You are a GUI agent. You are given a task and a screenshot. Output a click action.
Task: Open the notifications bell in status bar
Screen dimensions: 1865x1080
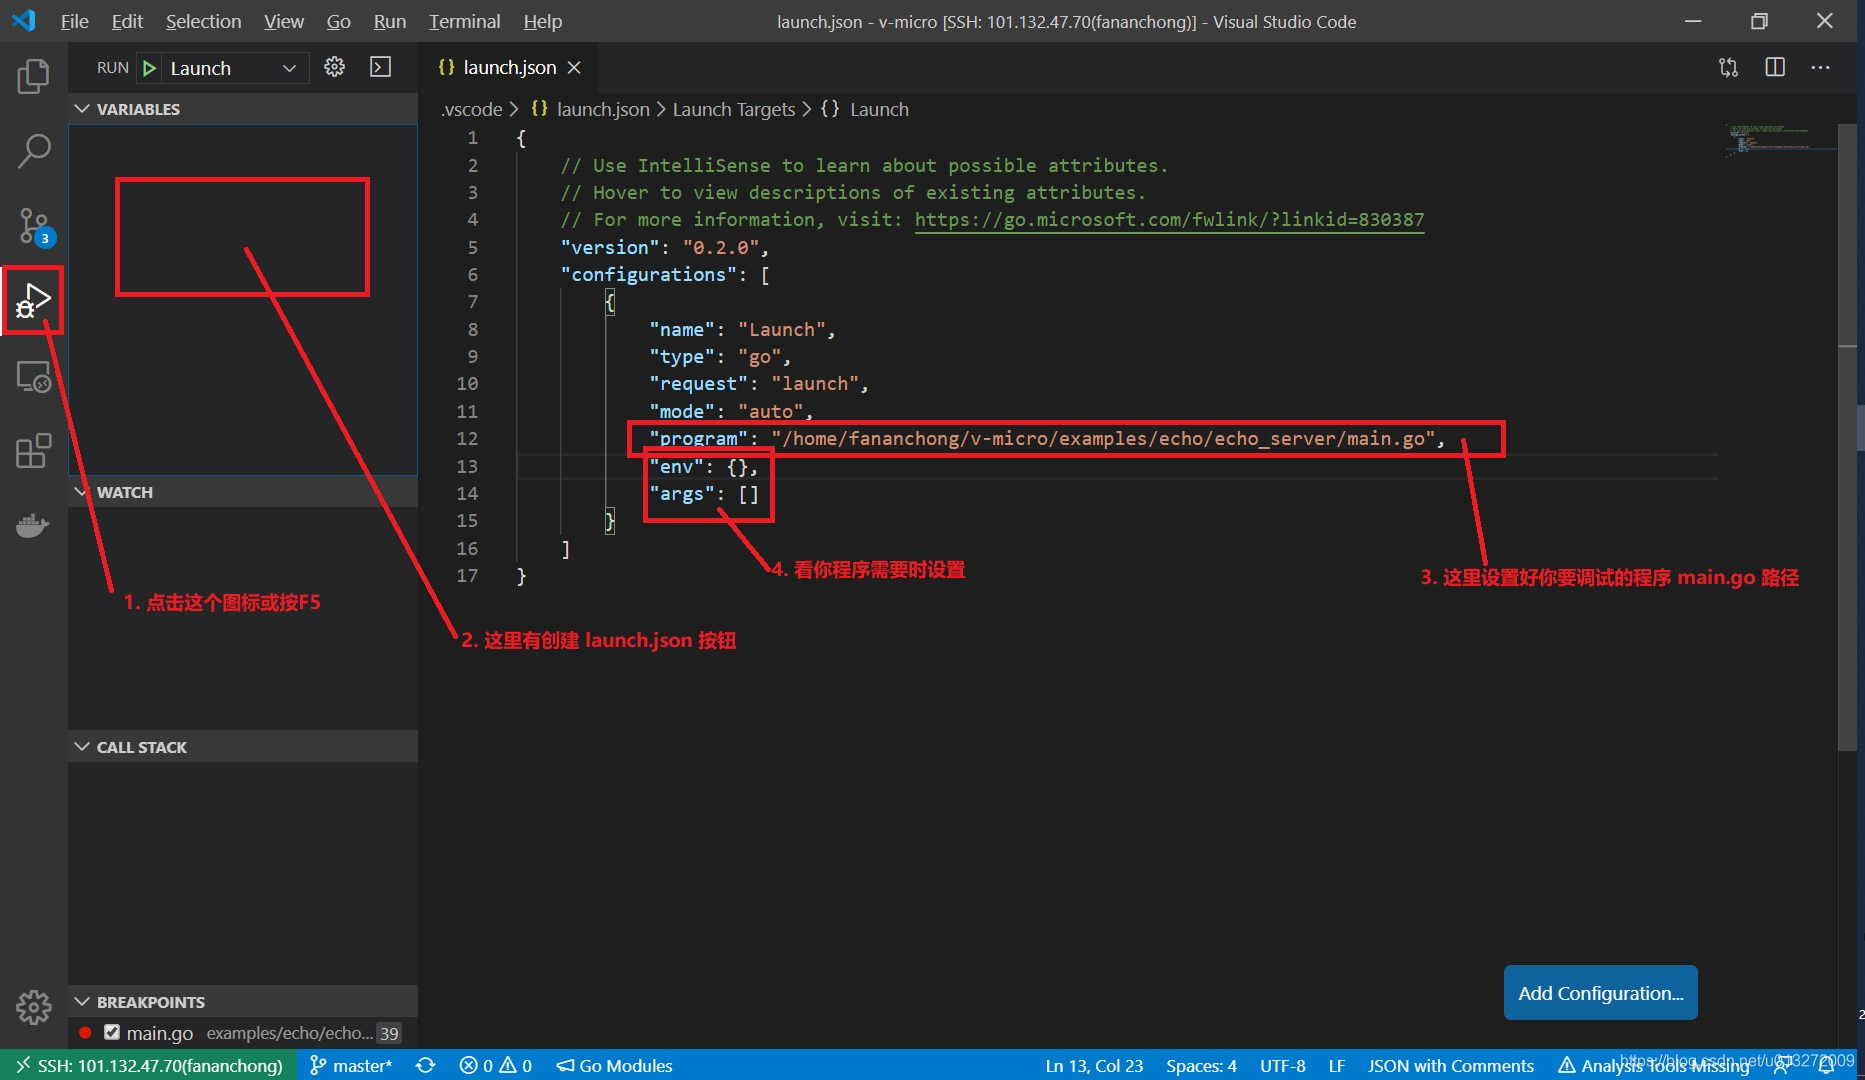pos(1826,1066)
